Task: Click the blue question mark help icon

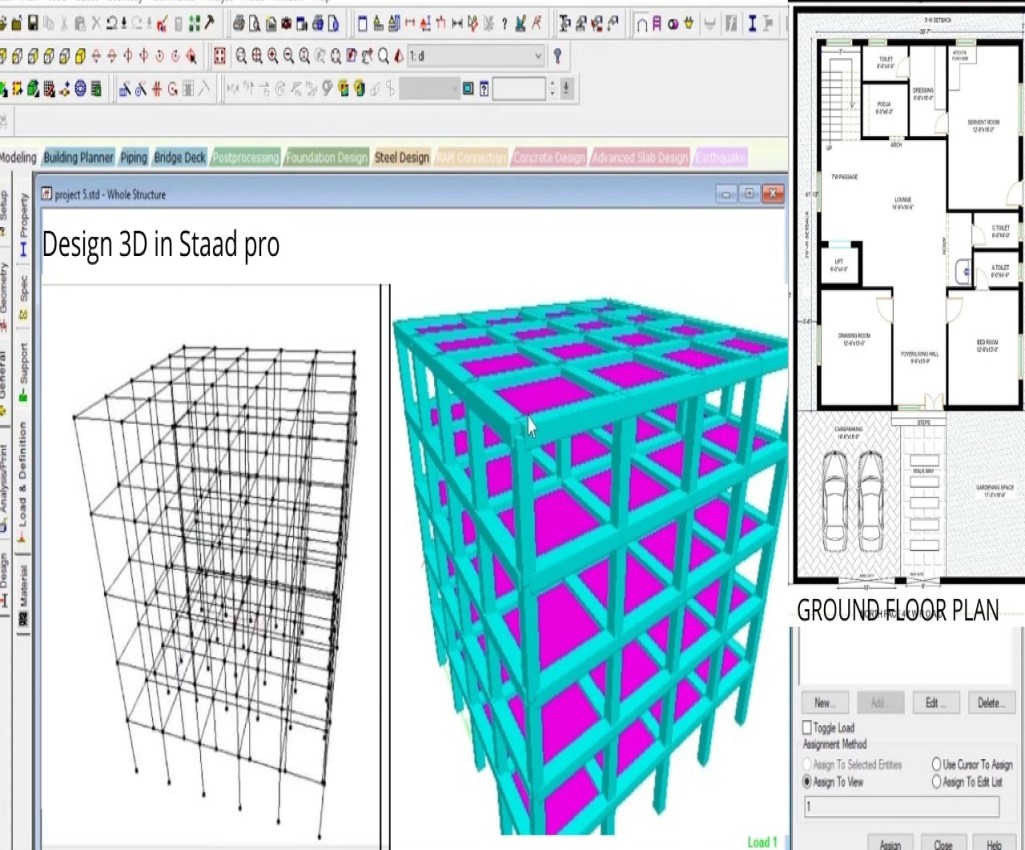Action: point(557,56)
